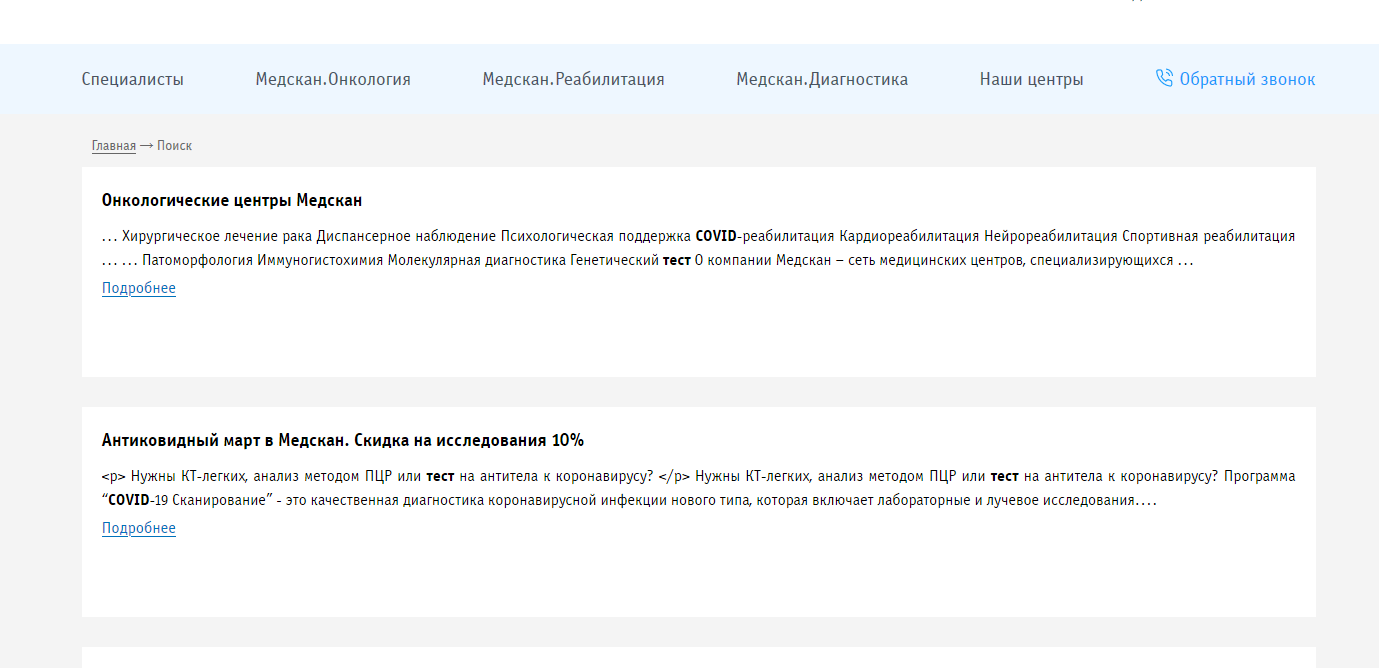Click Подробнее under Онкологические центры Медскан
The height and width of the screenshot is (668, 1379).
click(138, 288)
